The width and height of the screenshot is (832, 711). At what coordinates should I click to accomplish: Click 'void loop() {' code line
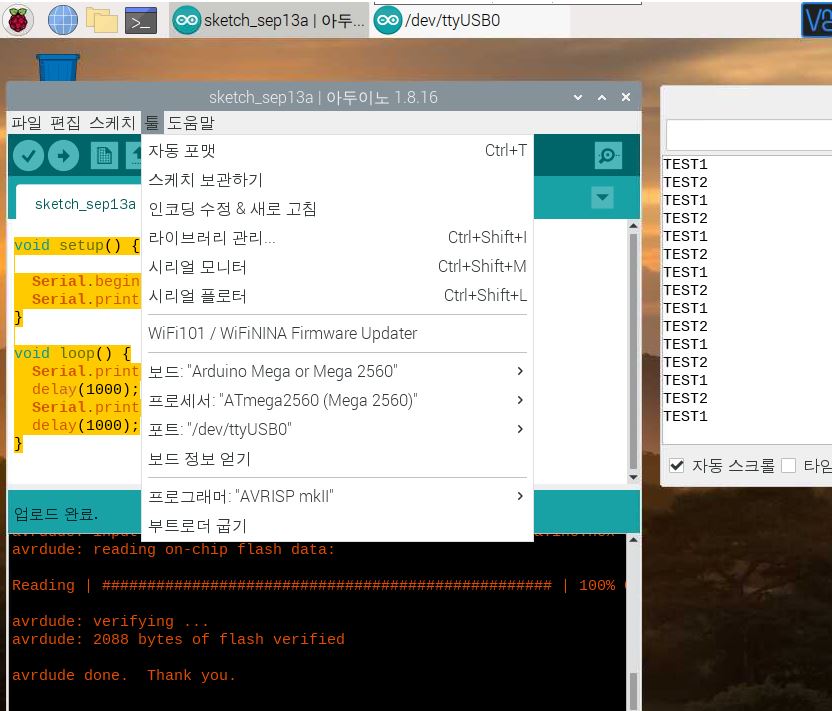73,353
